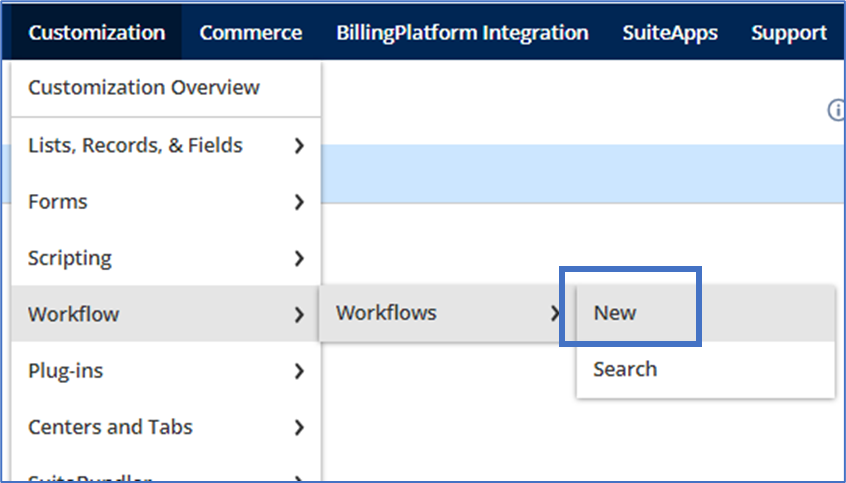Select the Centers and Tabs menu item
Screen dimensions: 846x483
point(166,427)
